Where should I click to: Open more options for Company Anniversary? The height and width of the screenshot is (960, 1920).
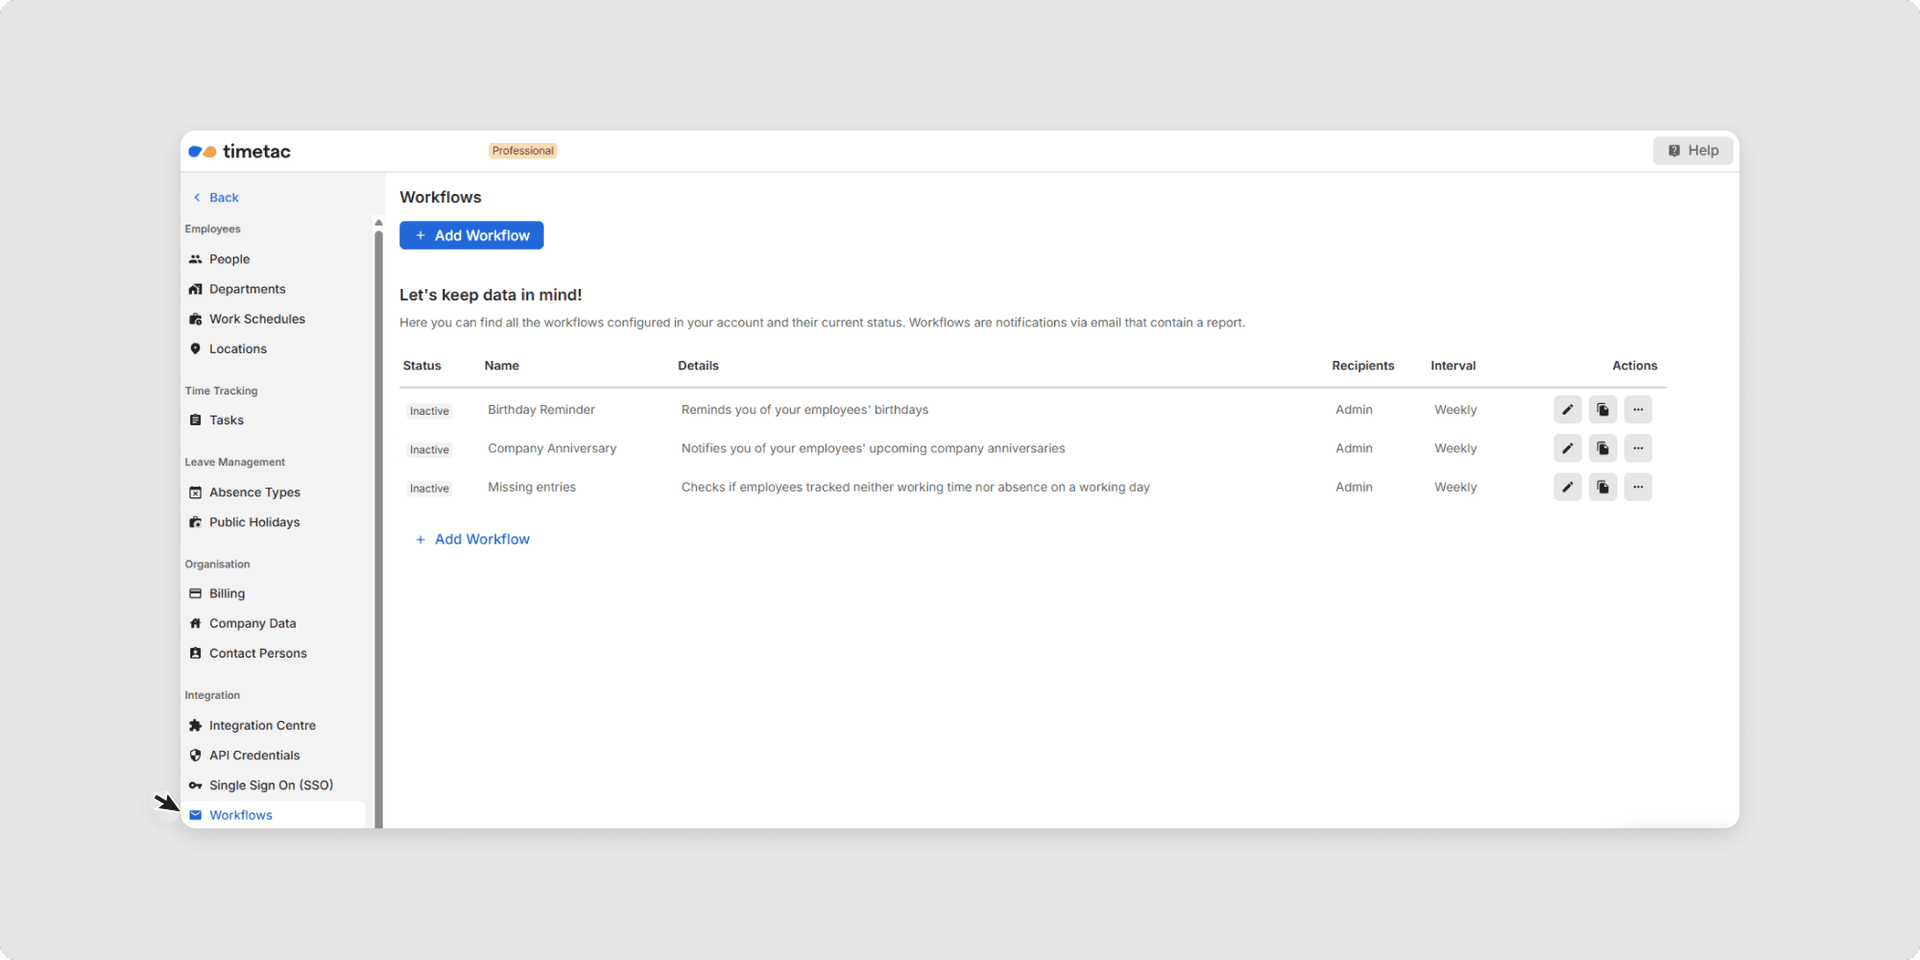1637,449
